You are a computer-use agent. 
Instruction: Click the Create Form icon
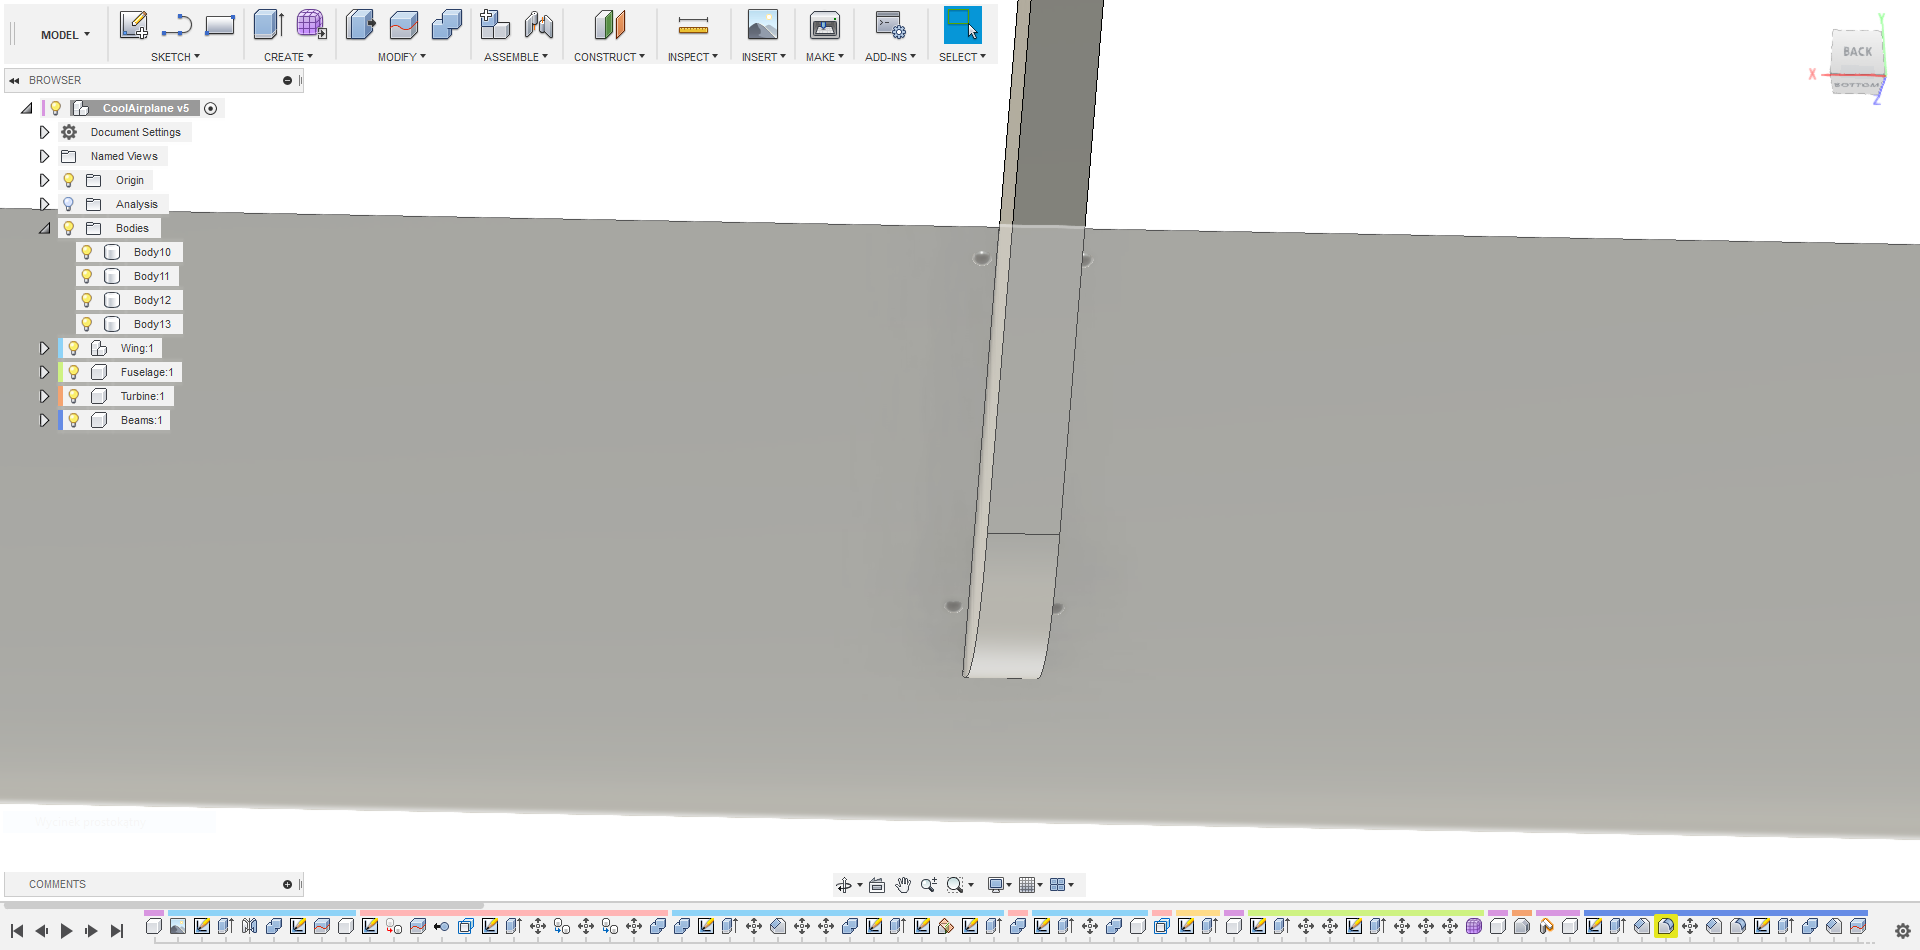[x=312, y=25]
